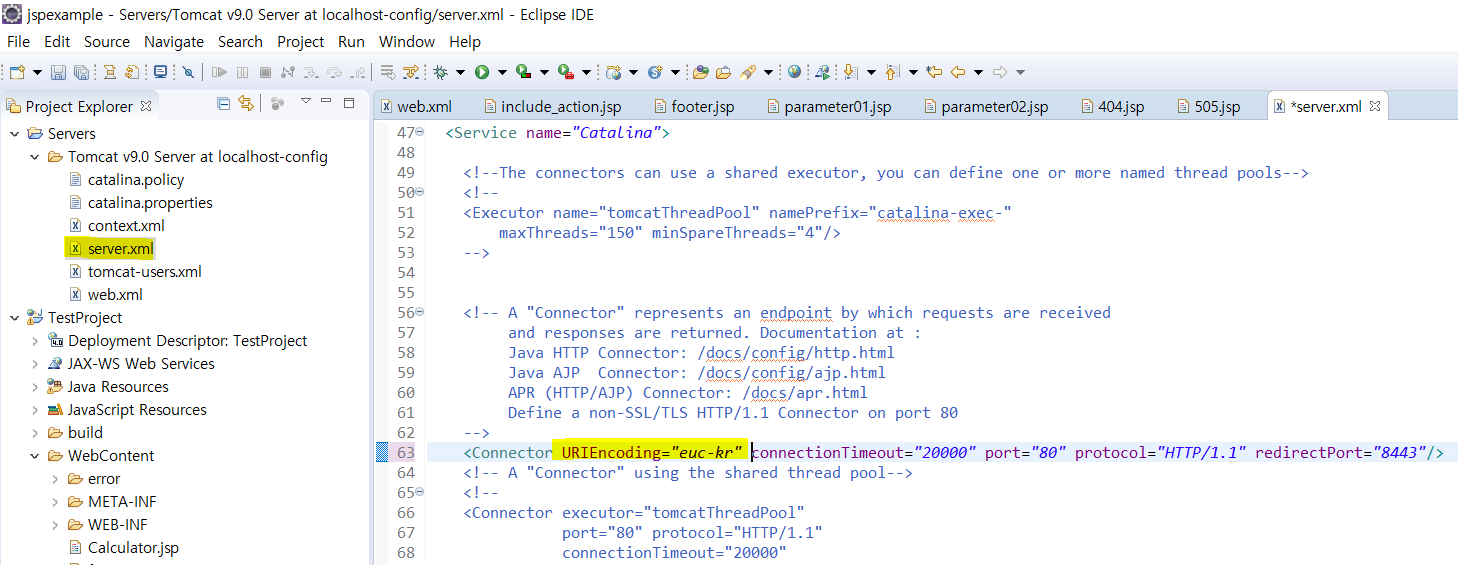1458x565 pixels.
Task: Open the Window menu
Action: 407,41
